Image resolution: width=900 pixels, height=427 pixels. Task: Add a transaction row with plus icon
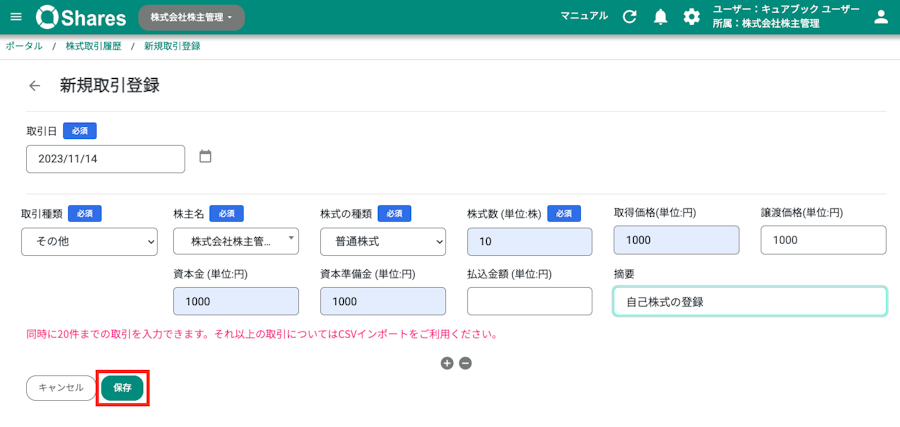(x=447, y=363)
